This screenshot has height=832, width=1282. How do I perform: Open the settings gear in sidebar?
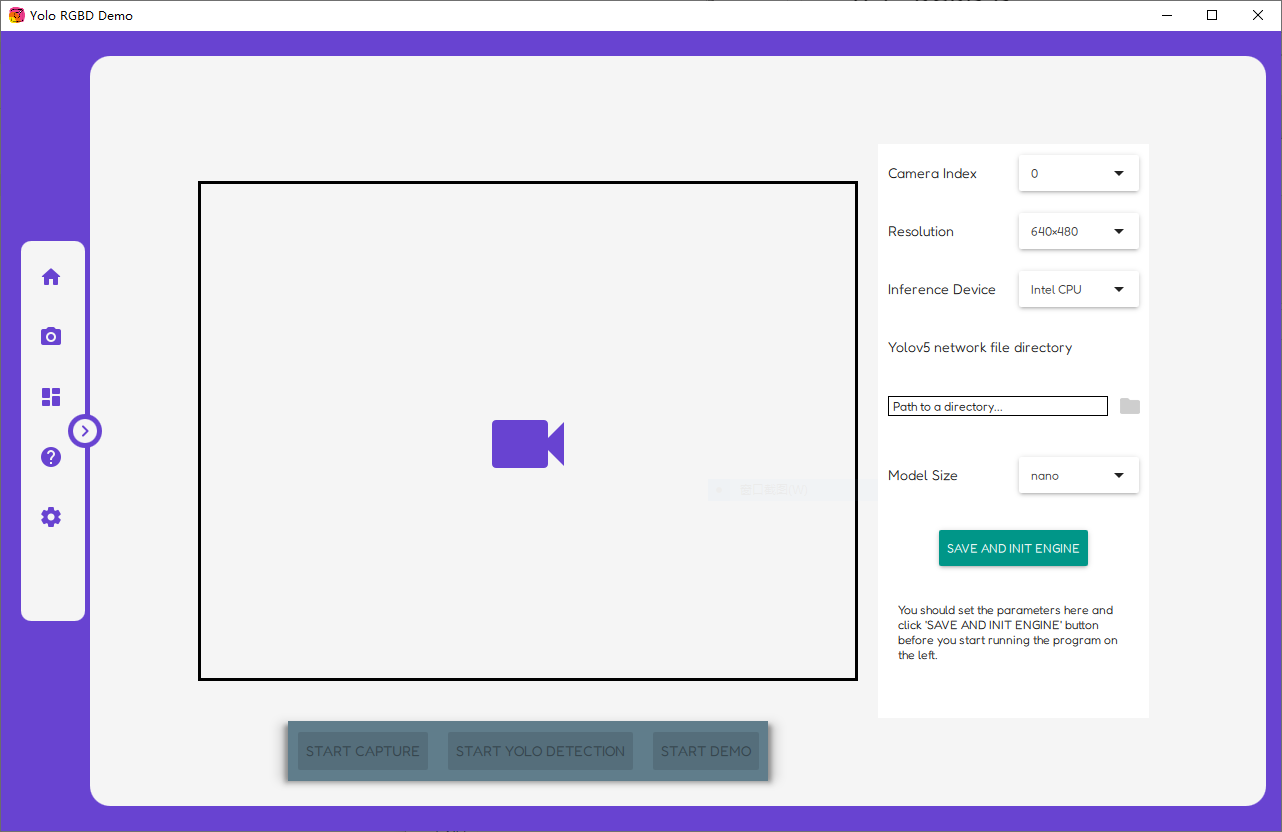(51, 517)
